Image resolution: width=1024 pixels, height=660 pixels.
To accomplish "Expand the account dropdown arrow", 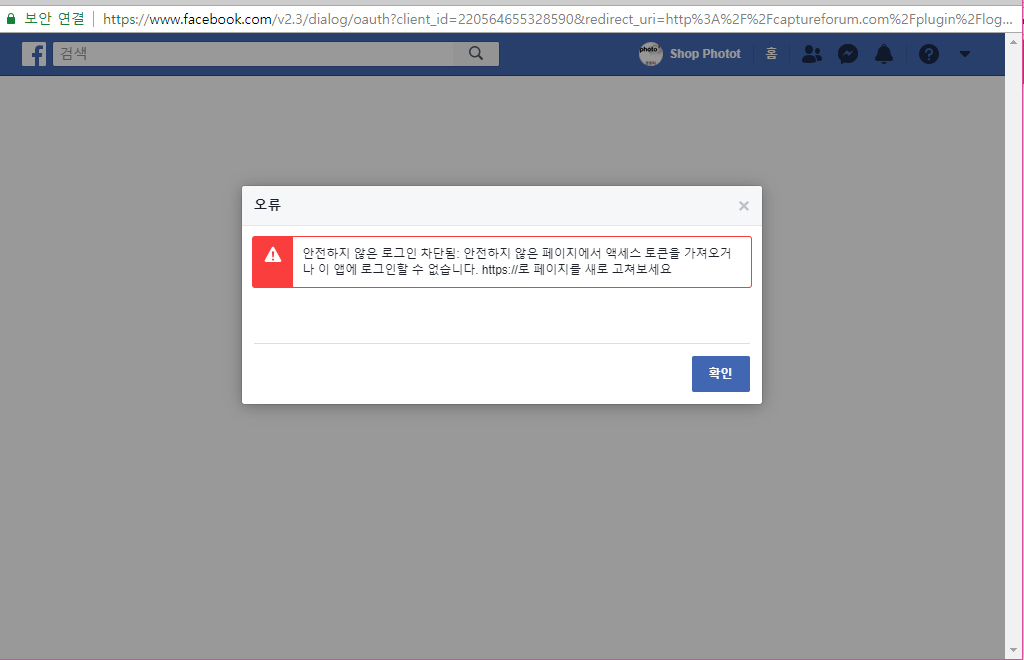I will (x=965, y=54).
